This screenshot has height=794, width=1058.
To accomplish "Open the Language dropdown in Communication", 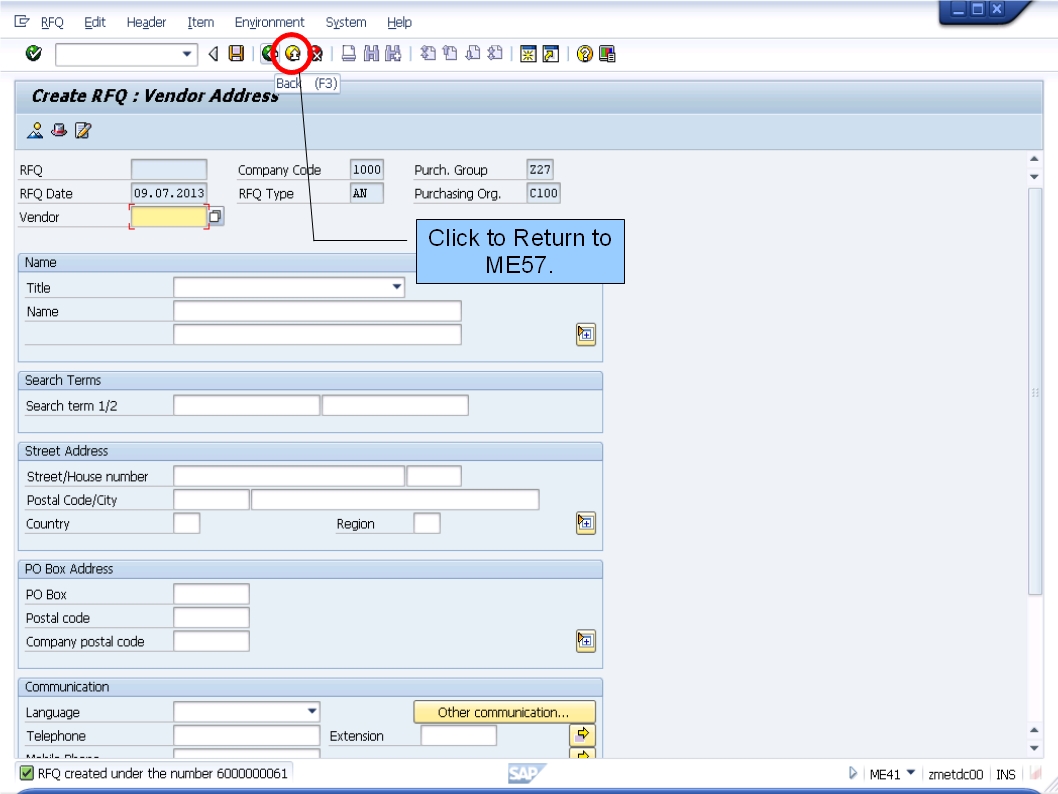I will tap(310, 711).
